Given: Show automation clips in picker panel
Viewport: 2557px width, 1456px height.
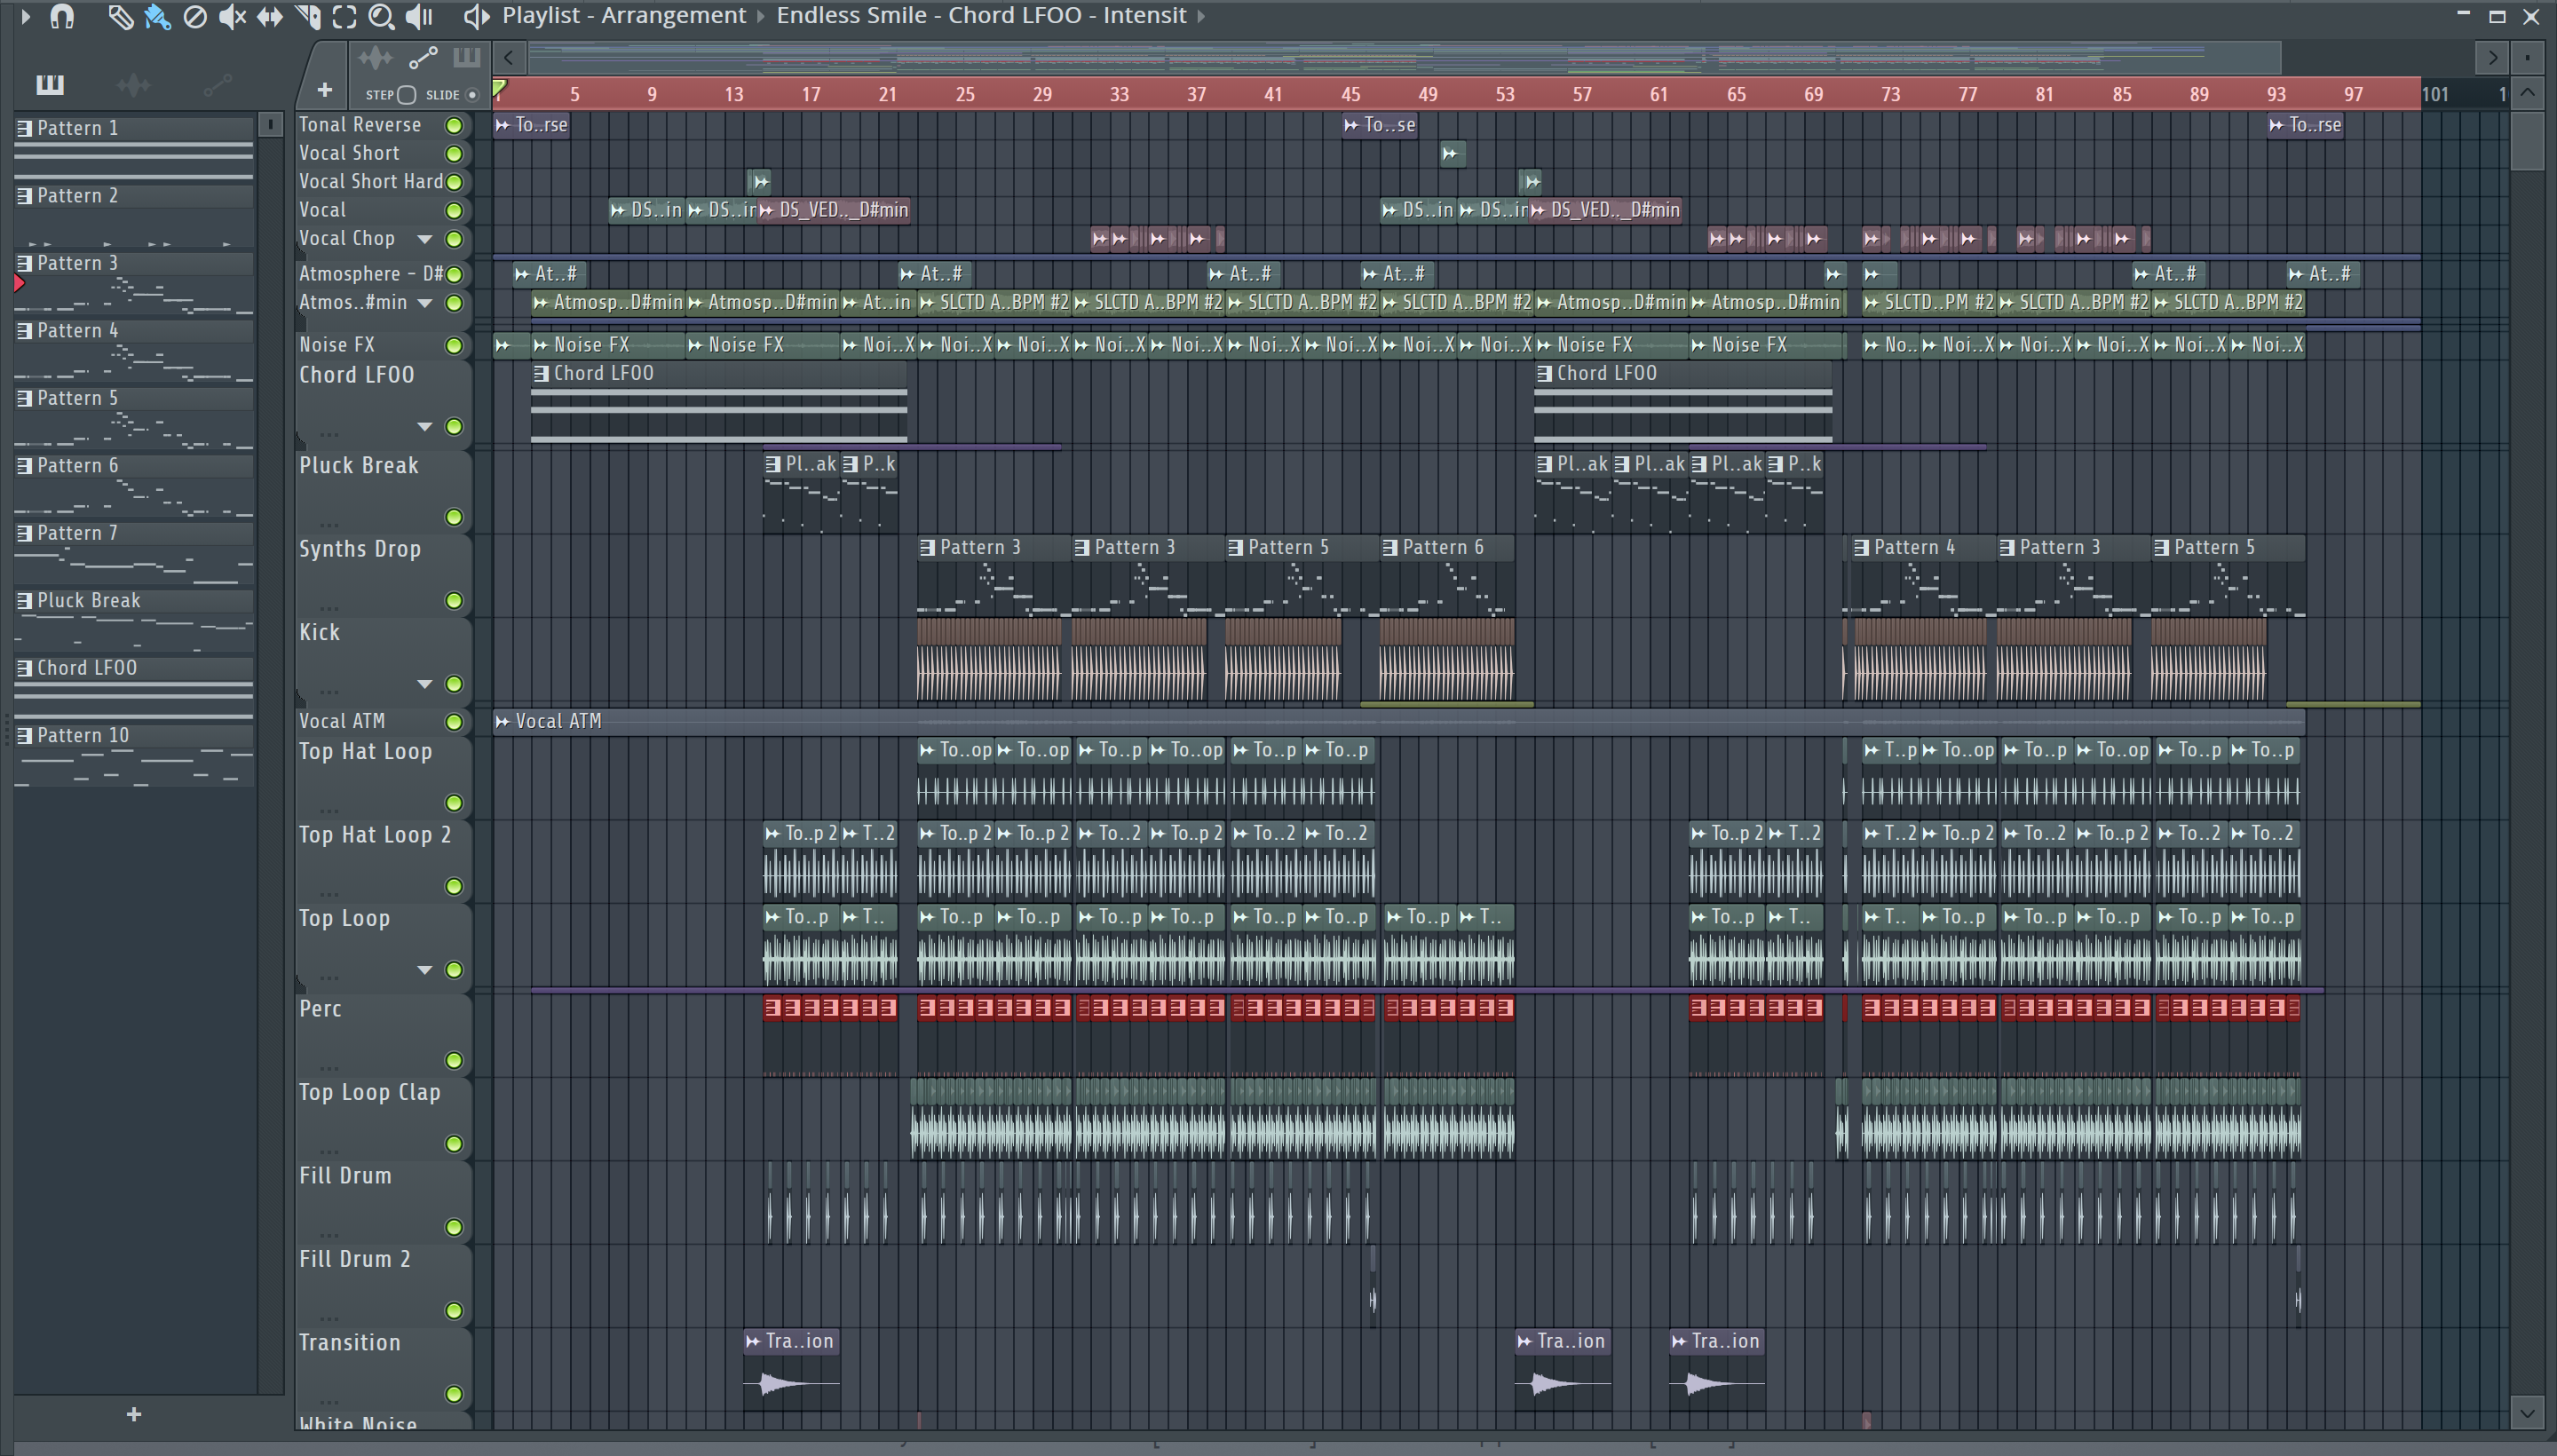Looking at the screenshot, I should tap(217, 85).
